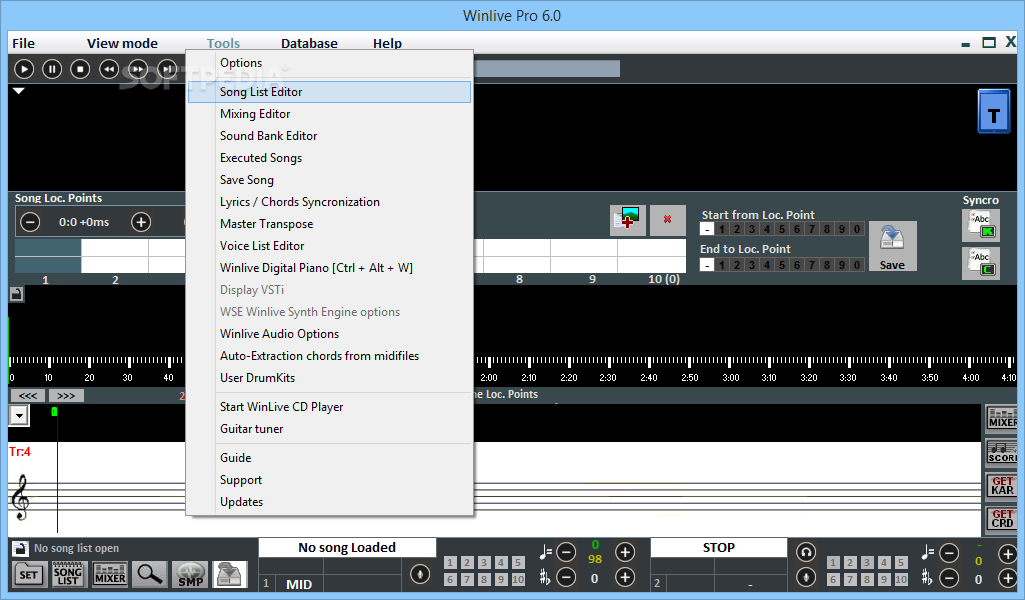Decrease player 2 transpose with minus
The width and height of the screenshot is (1025, 600).
tap(949, 578)
